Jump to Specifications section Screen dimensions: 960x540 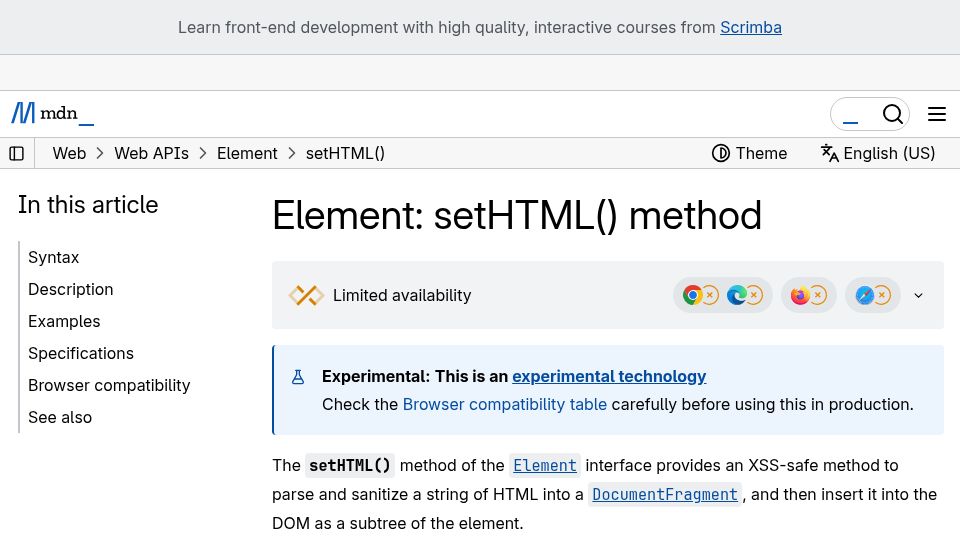click(81, 353)
